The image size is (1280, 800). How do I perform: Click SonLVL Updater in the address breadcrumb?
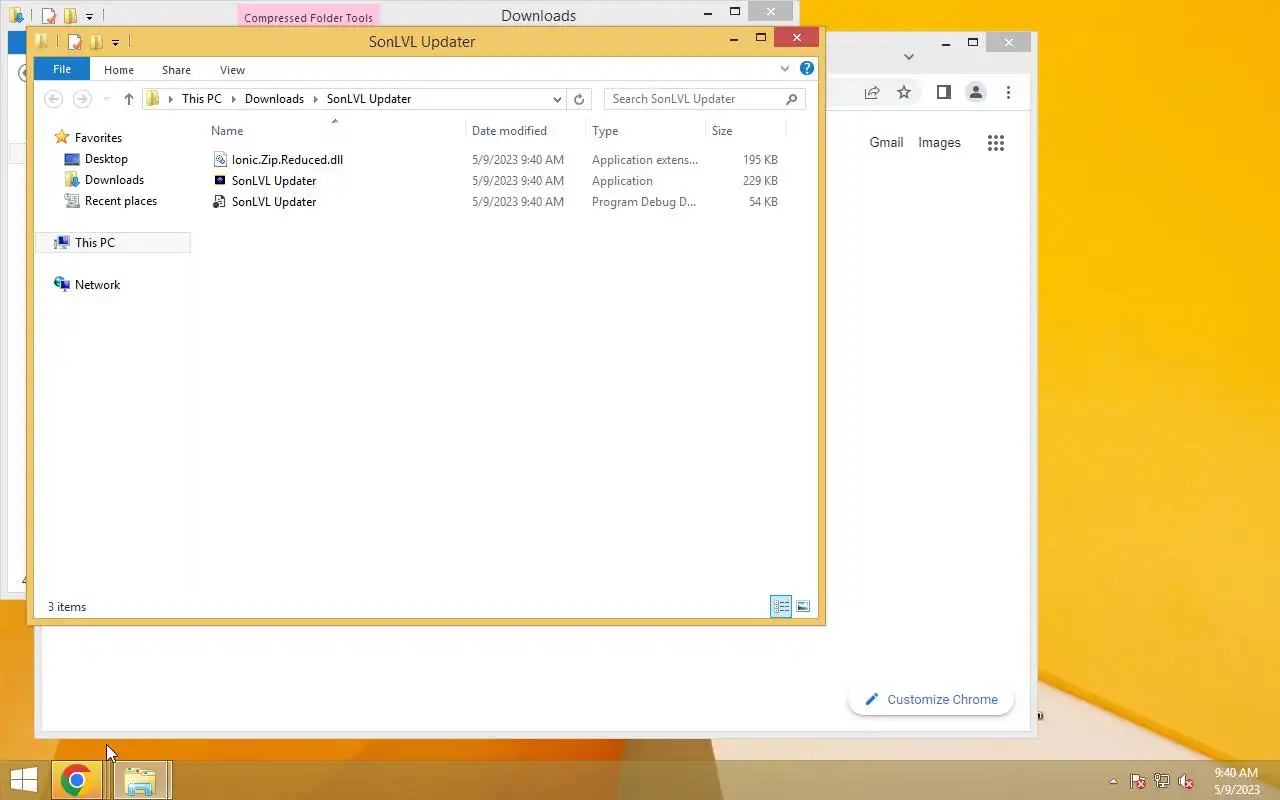tap(369, 99)
